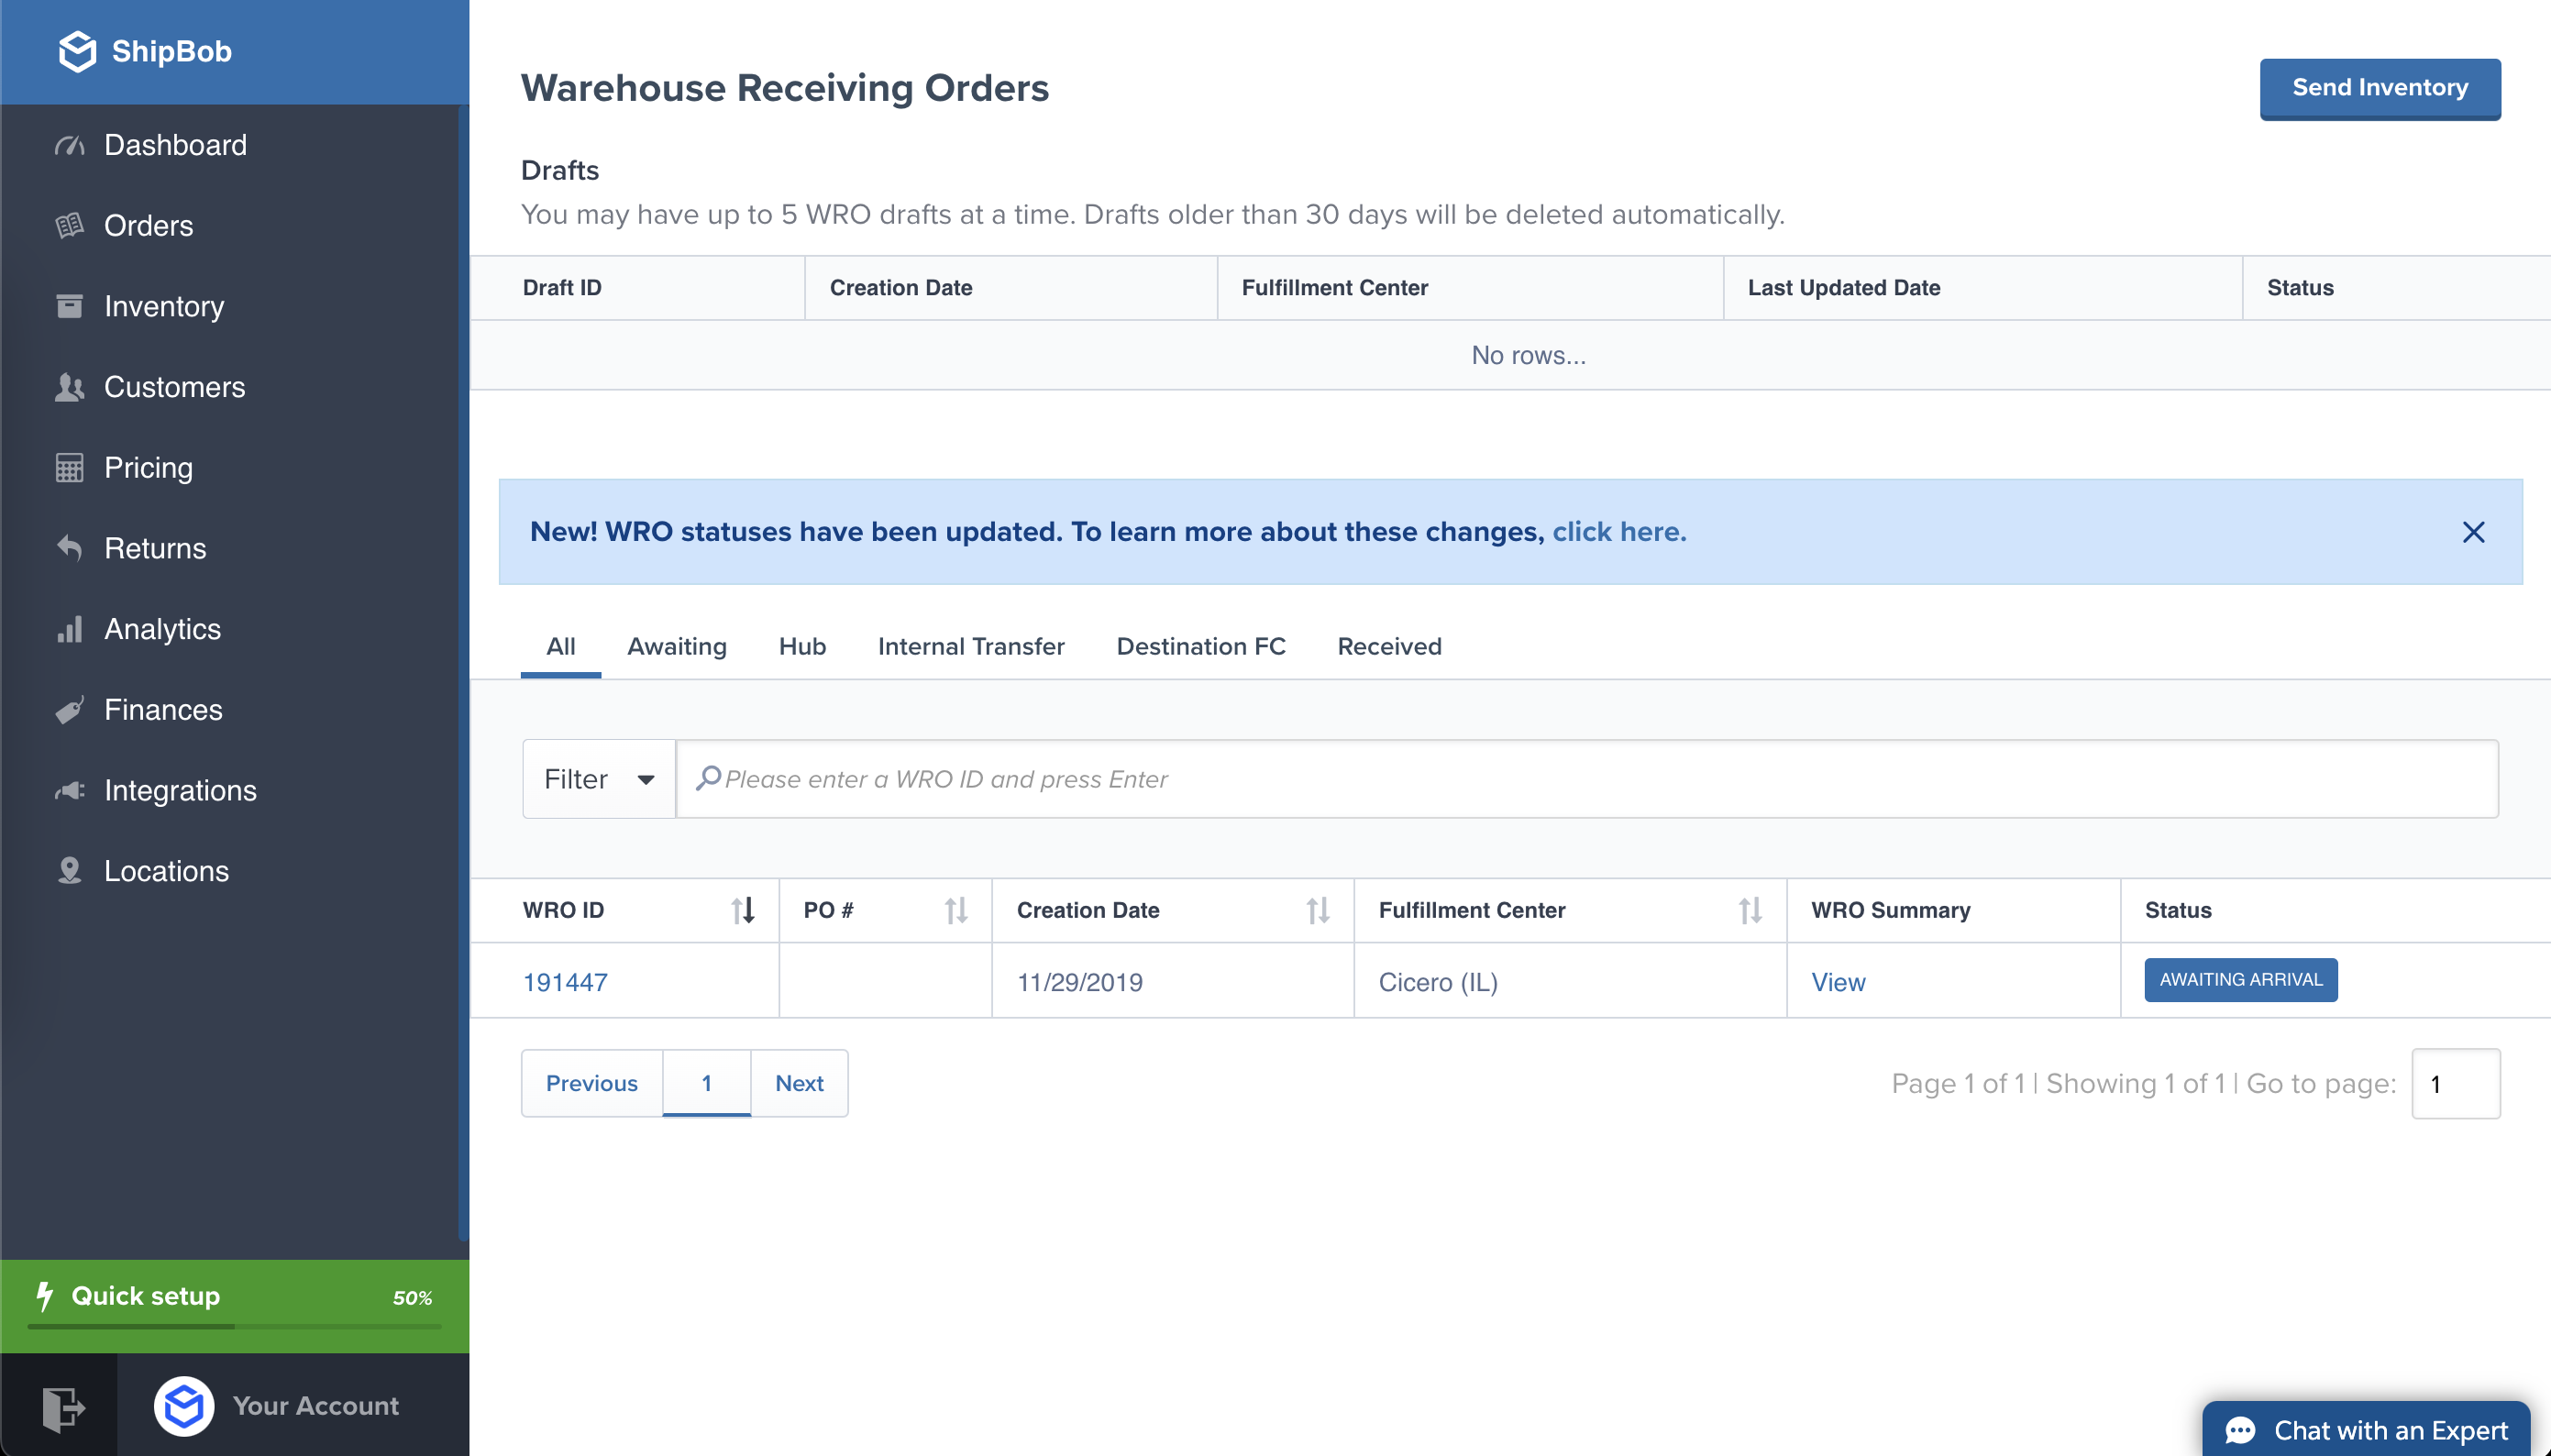Click the sidebar vertical scrollbar
2551x1456 pixels.
click(x=463, y=672)
